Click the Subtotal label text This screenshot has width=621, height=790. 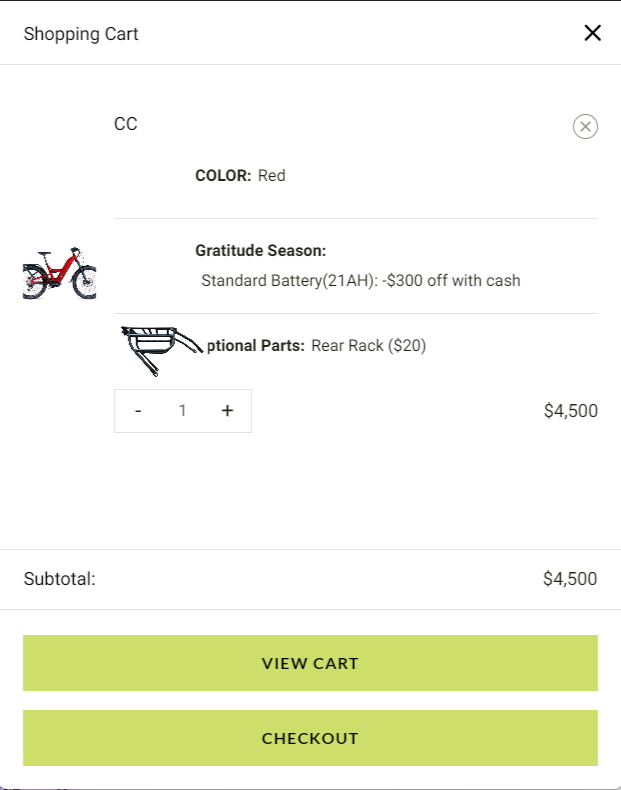(x=59, y=579)
